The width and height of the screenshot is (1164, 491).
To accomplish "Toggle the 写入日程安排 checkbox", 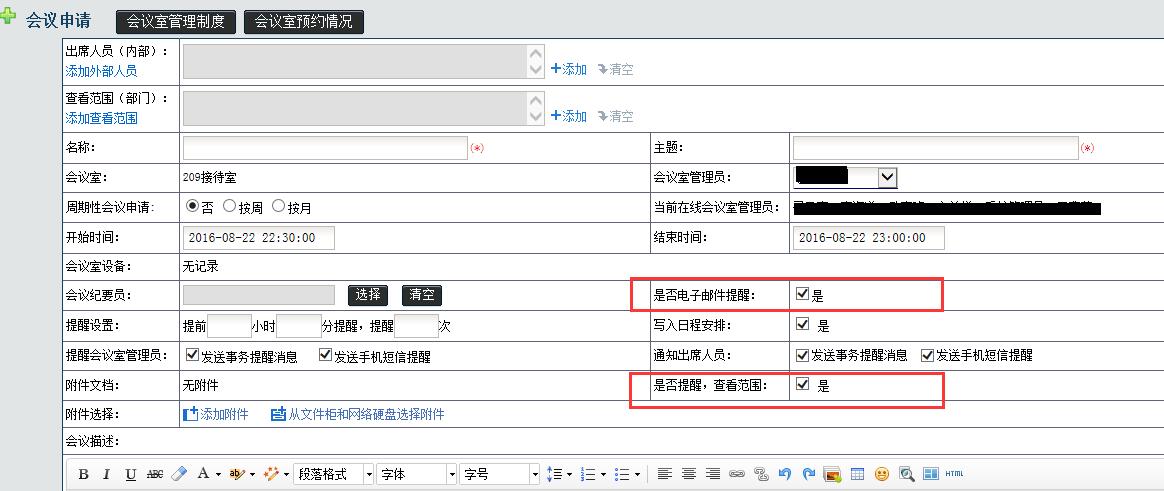I will click(x=802, y=324).
